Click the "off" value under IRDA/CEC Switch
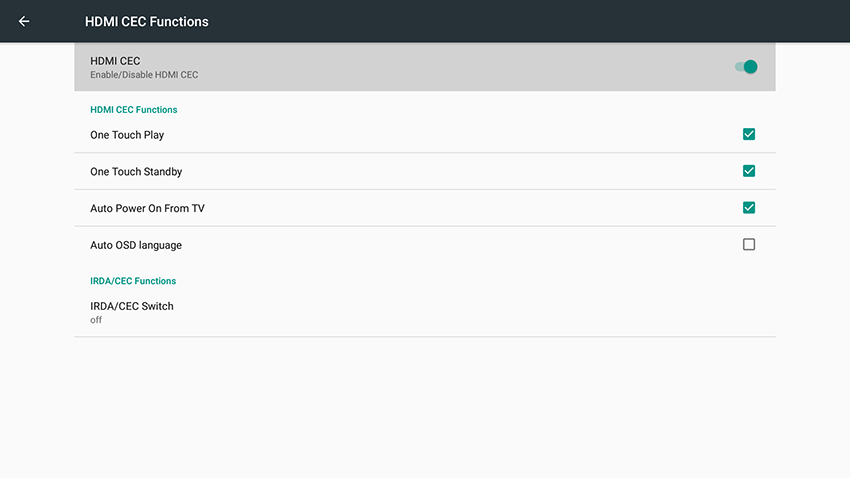This screenshot has height=478, width=850. (x=96, y=320)
